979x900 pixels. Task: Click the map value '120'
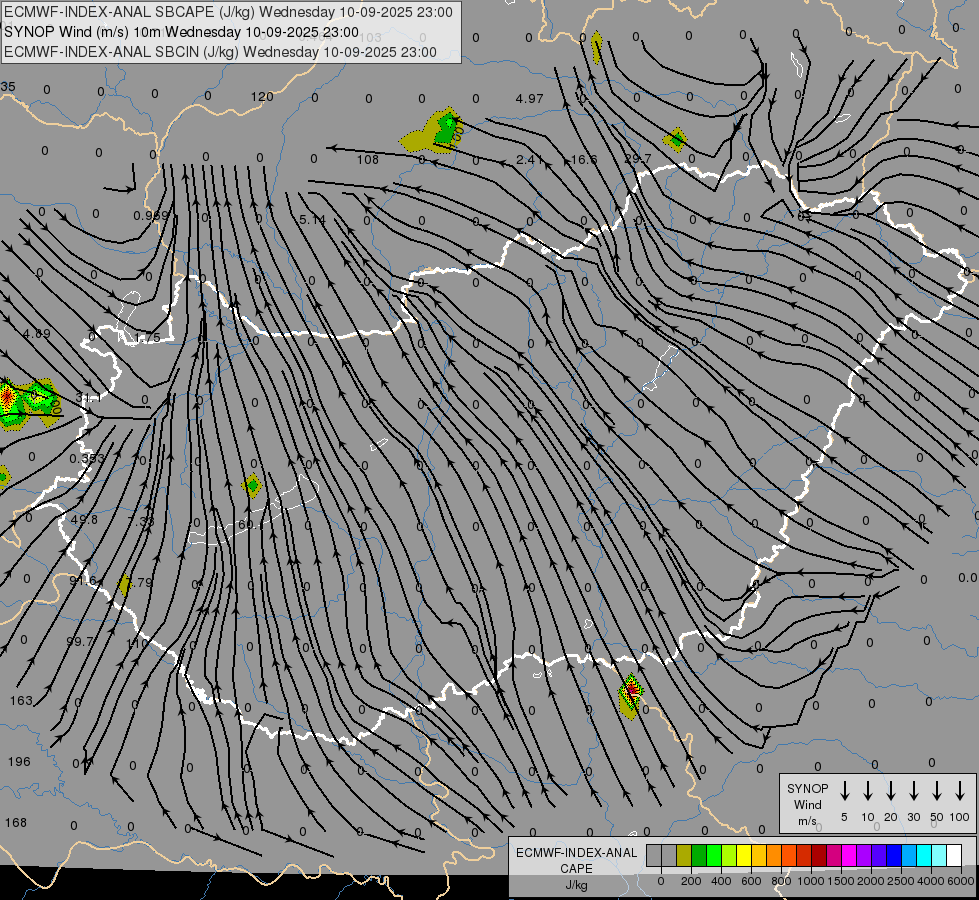(x=262, y=97)
